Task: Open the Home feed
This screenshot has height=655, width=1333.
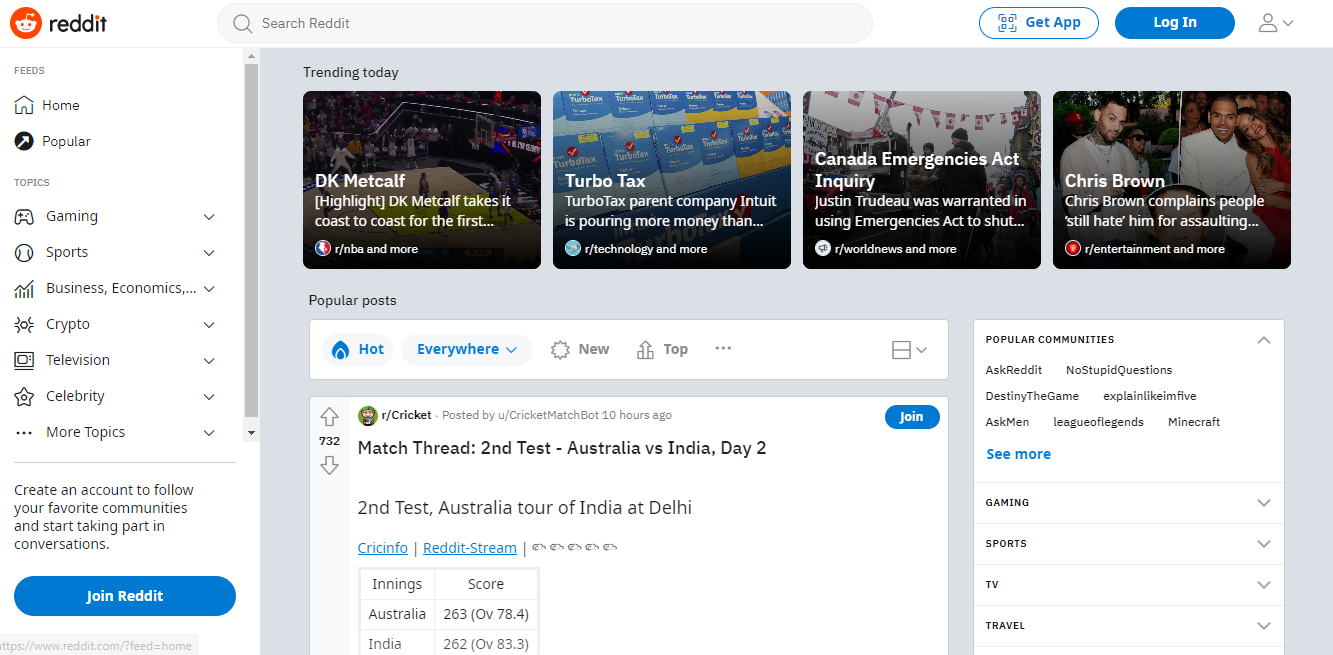Action: point(47,105)
